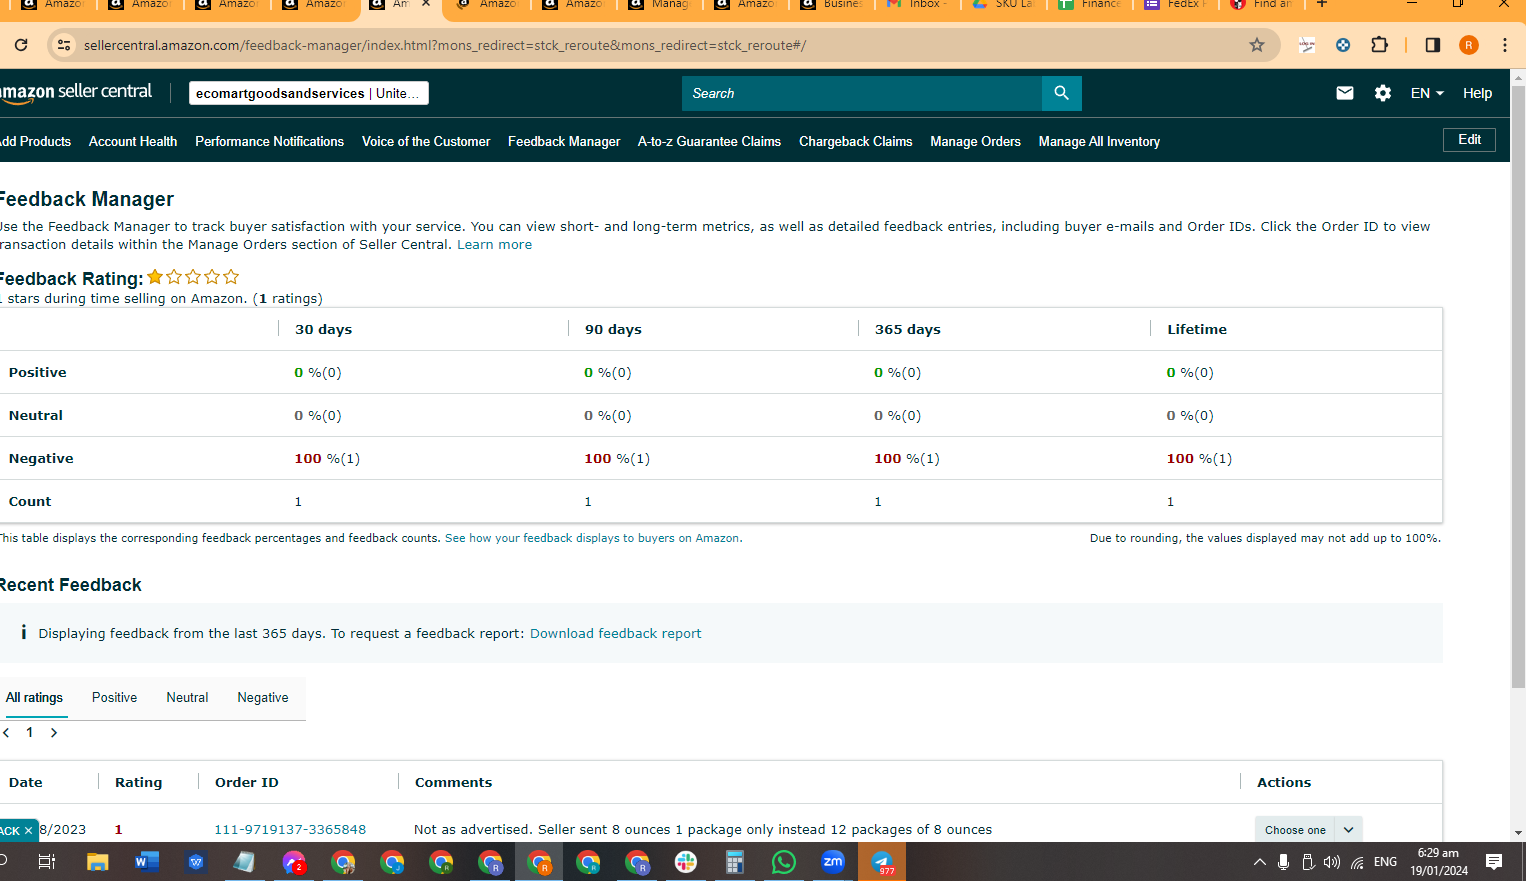Go to Amazon Seller Central home logo

click(x=76, y=93)
